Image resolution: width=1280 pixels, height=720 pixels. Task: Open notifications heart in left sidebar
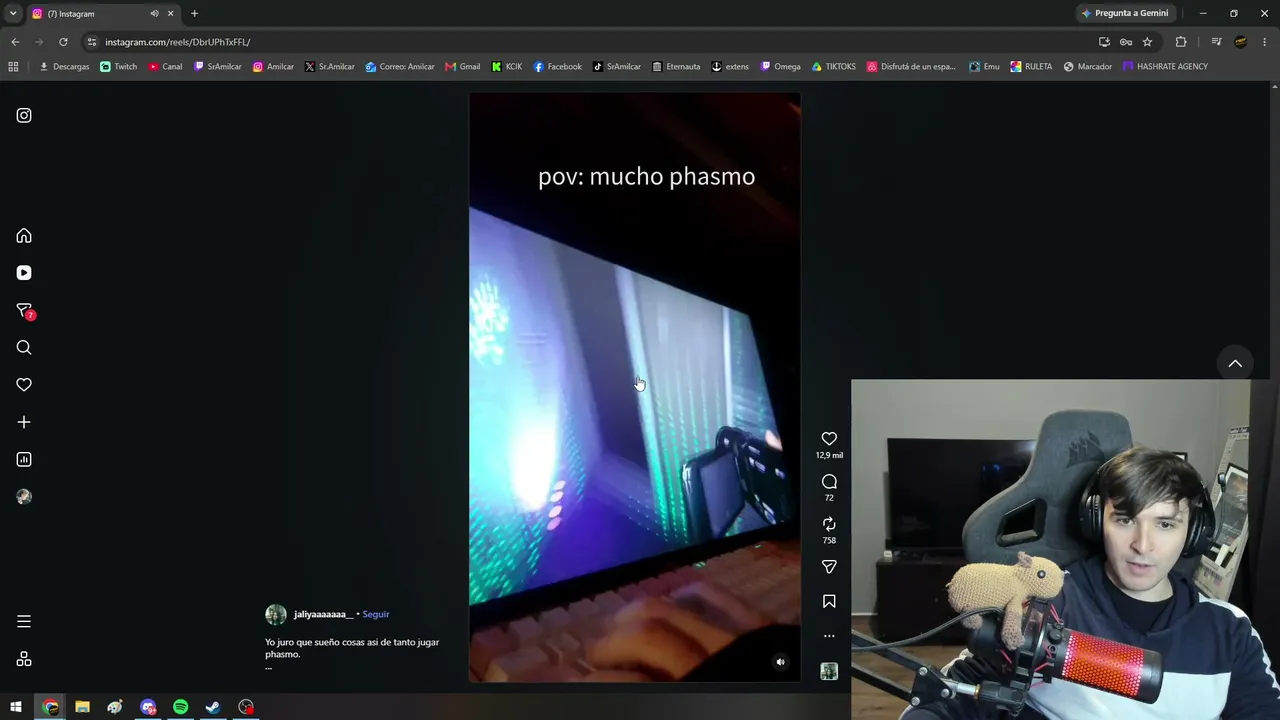pyautogui.click(x=24, y=385)
